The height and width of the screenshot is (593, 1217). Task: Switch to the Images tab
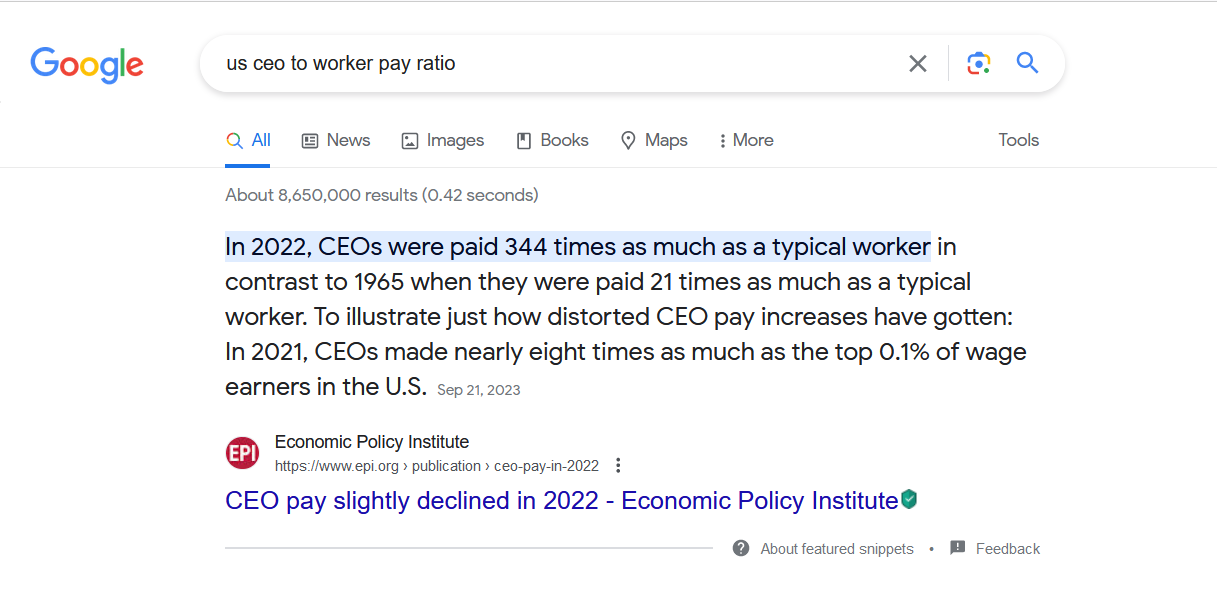[x=443, y=140]
